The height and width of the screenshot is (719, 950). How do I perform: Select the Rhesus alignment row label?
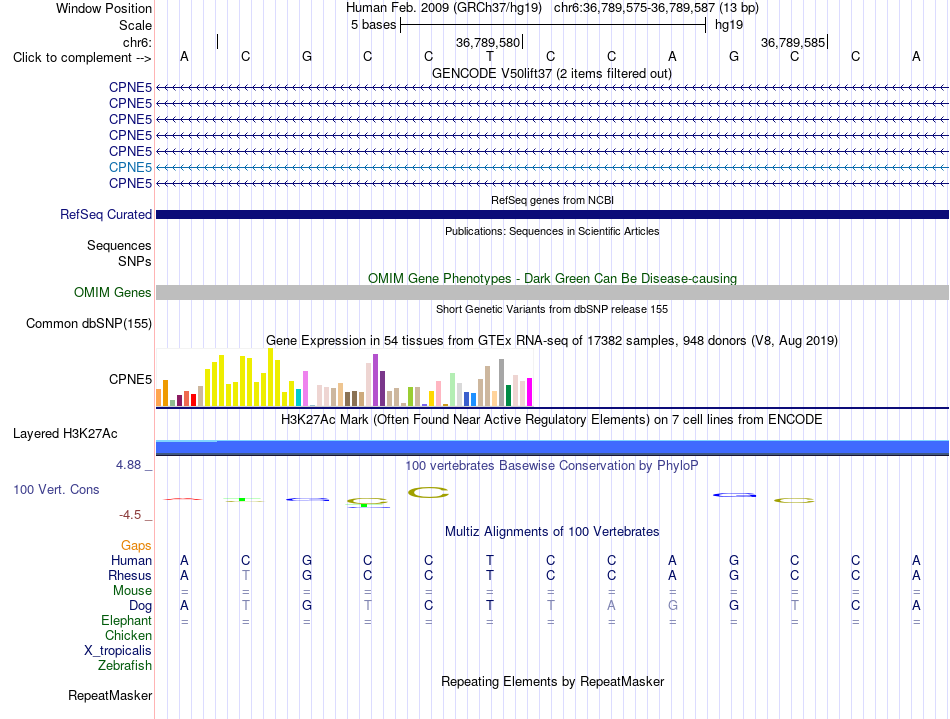(130, 575)
